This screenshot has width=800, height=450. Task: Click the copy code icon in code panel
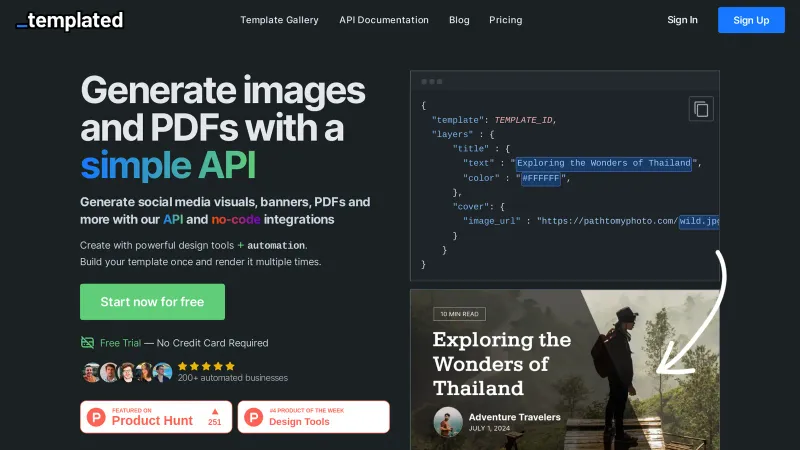702,109
